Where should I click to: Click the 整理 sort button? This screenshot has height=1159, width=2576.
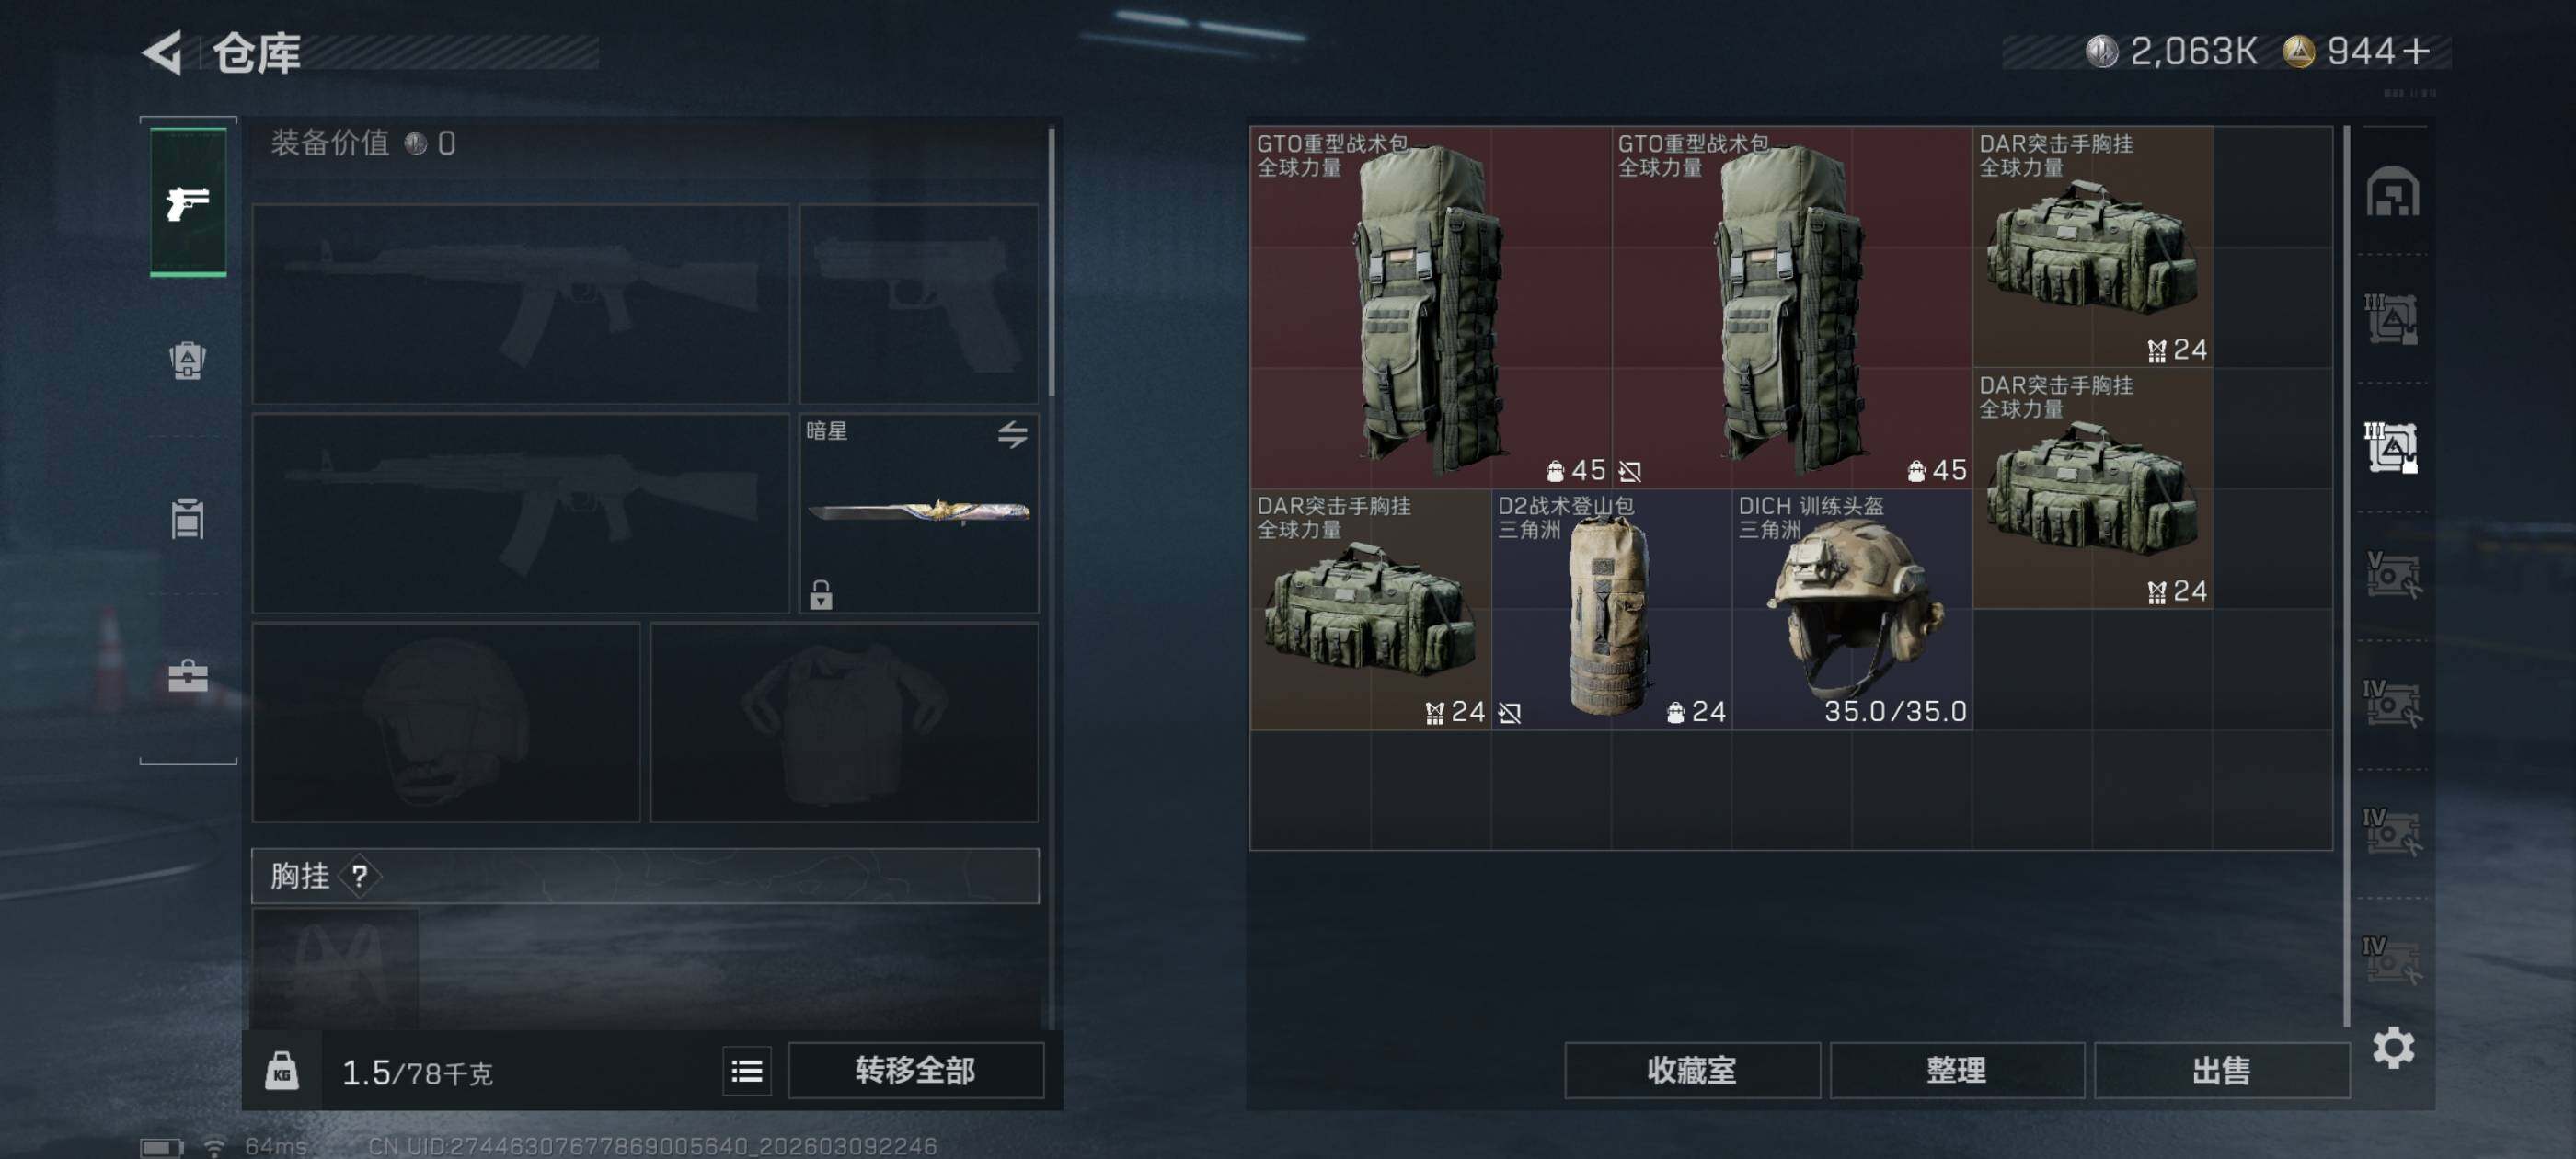(1956, 1071)
